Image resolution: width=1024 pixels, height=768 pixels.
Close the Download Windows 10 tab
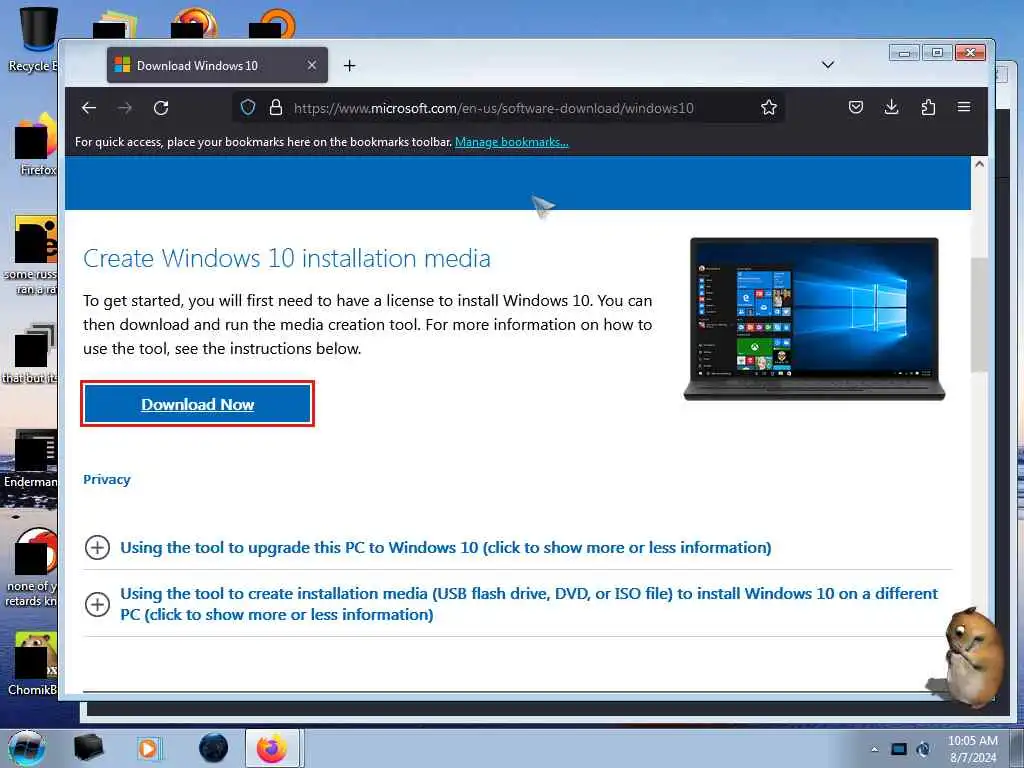pyautogui.click(x=312, y=65)
